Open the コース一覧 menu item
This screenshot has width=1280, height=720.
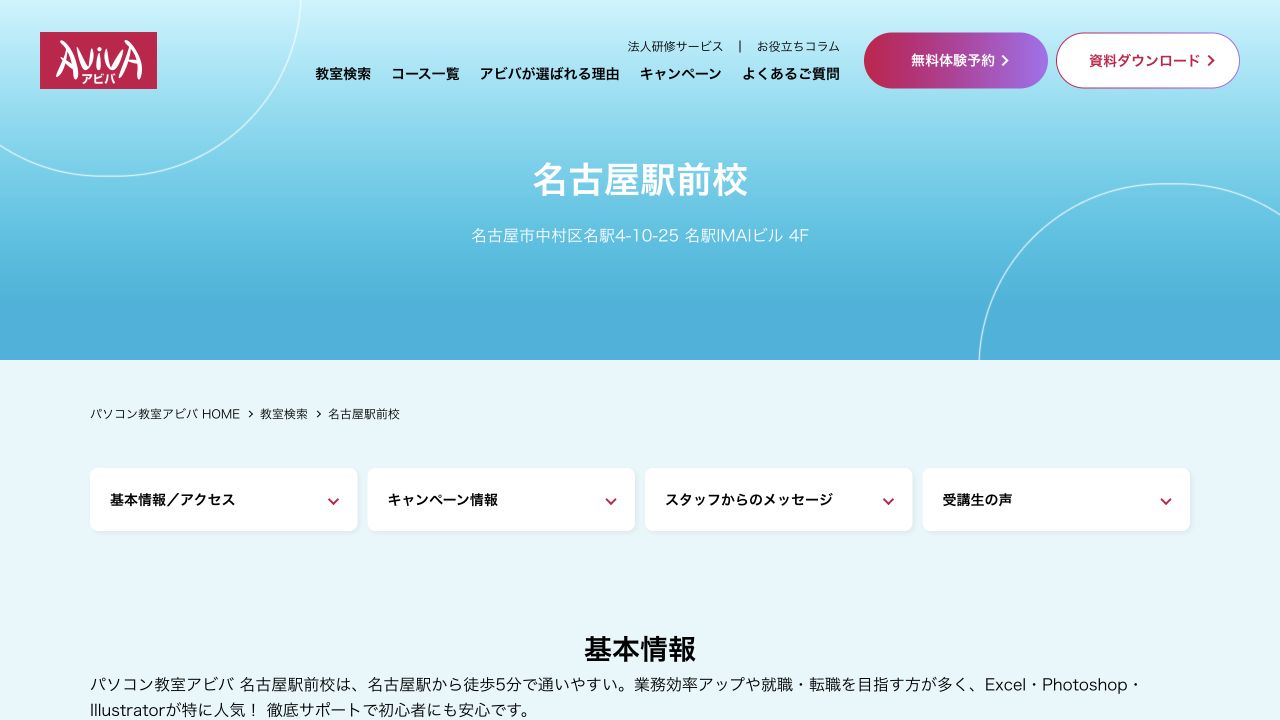[x=425, y=74]
